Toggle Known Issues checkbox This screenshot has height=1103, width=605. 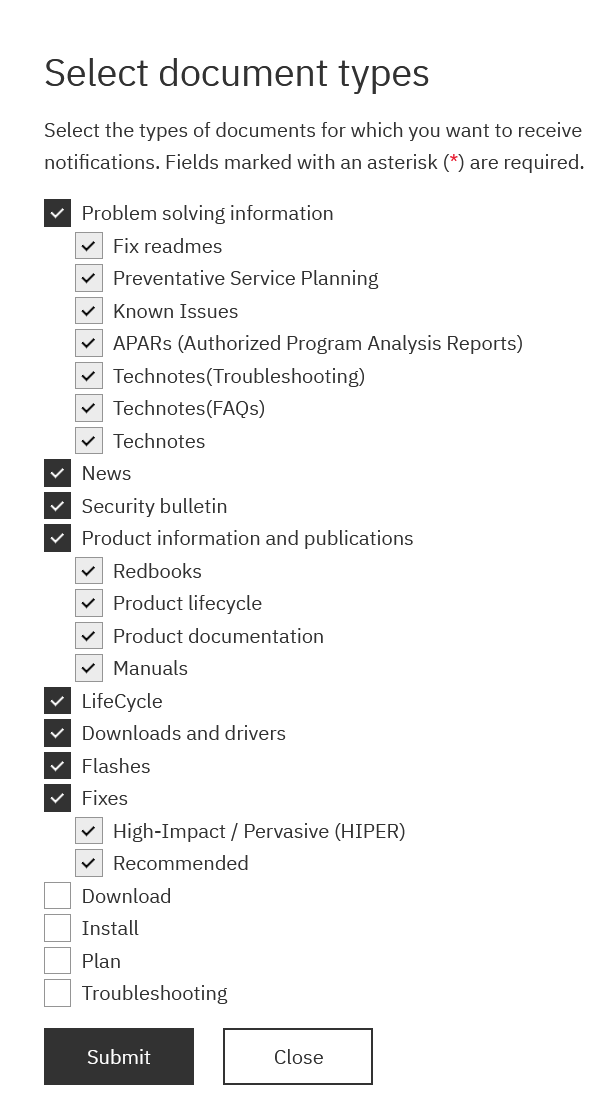(89, 311)
